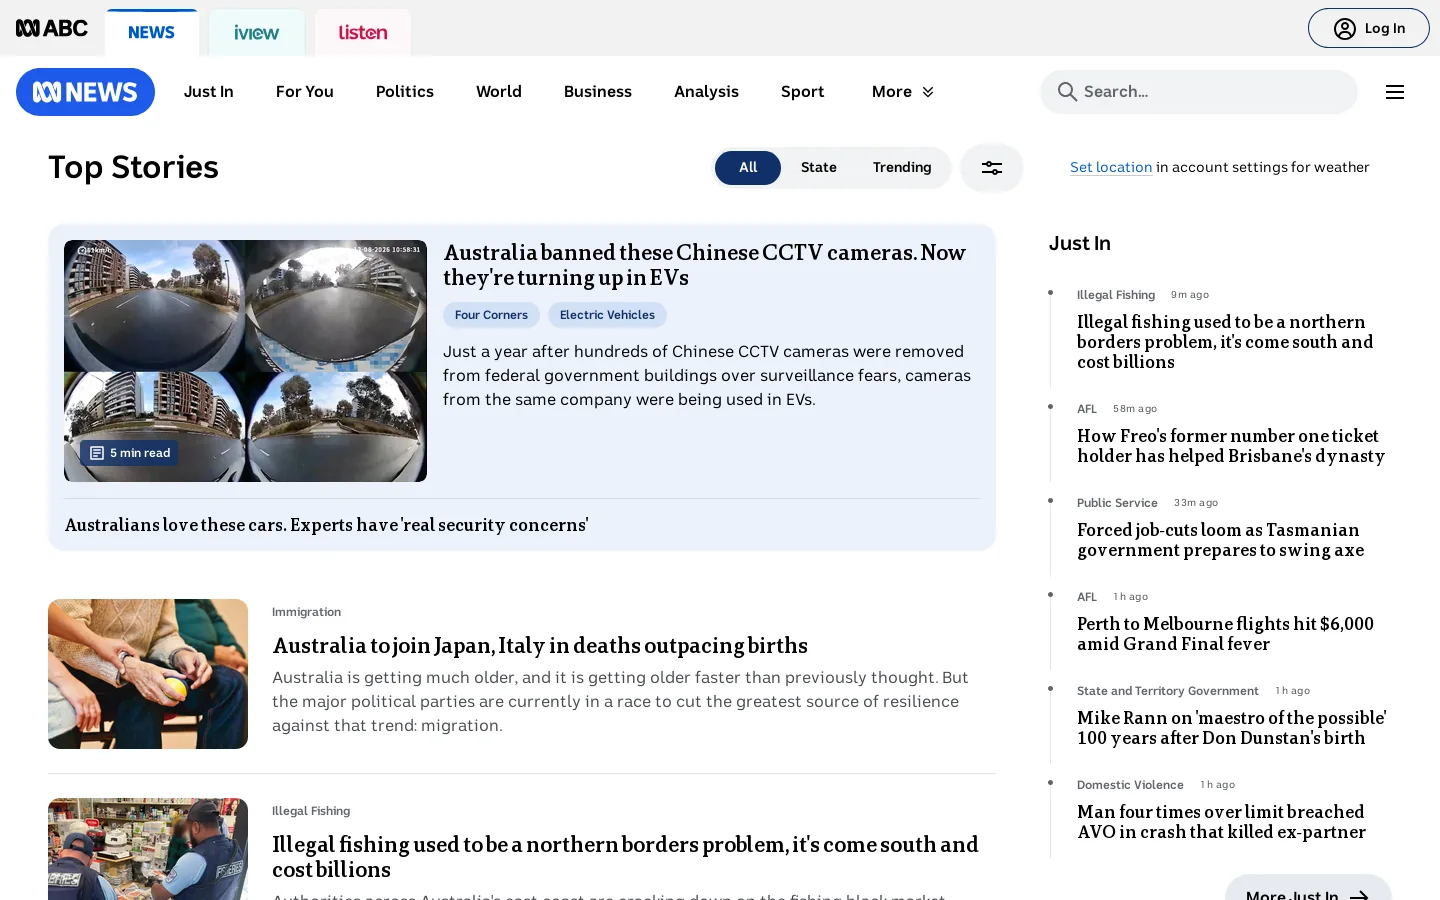1440x900 pixels.
Task: Open the Chinese CCTV cameras headline
Action: pos(705,265)
